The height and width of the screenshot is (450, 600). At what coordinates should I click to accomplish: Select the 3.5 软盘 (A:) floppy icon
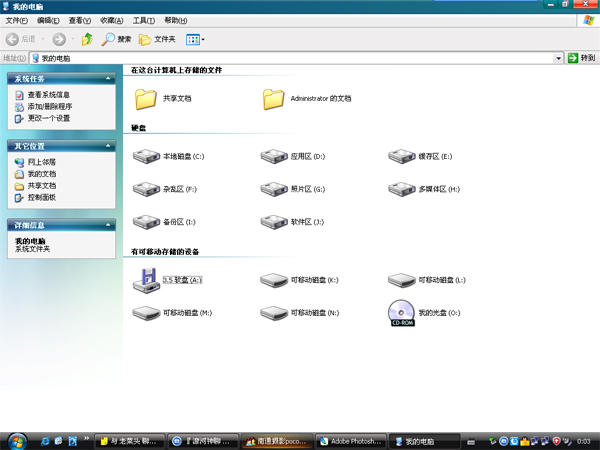click(x=146, y=281)
